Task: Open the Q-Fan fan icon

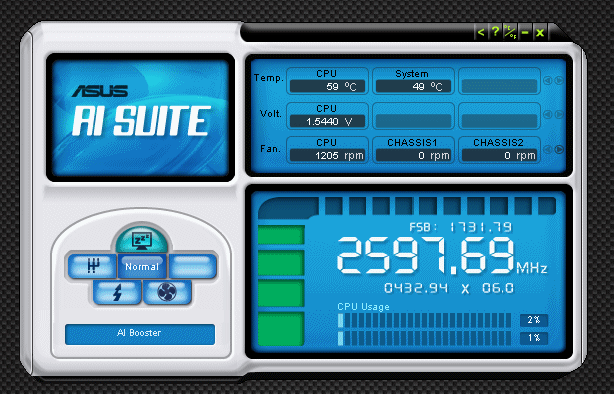Action: [x=167, y=292]
